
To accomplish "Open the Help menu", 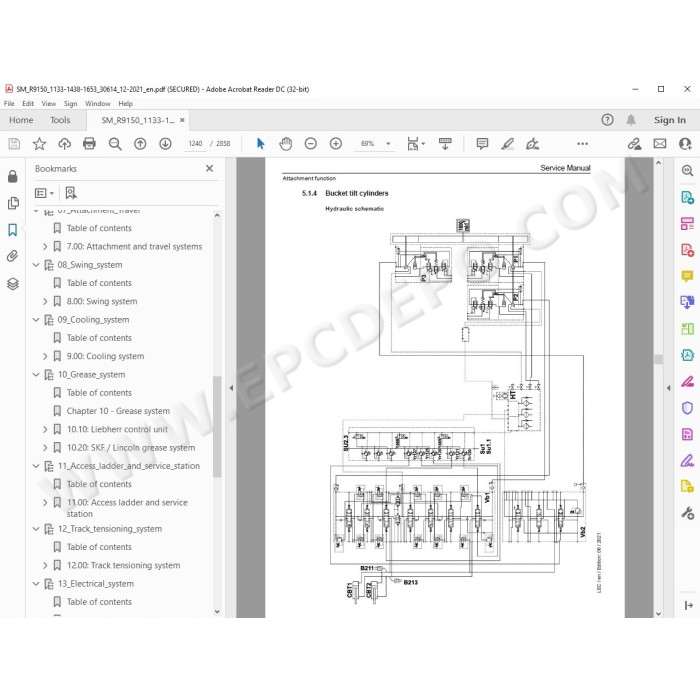I will [125, 104].
